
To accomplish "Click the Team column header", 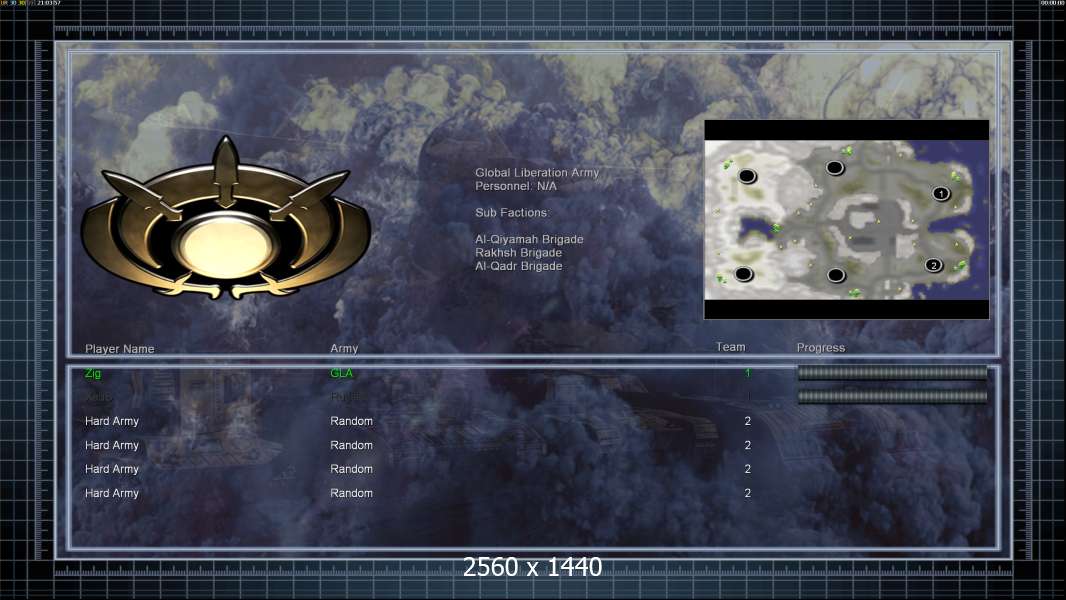I will 731,347.
